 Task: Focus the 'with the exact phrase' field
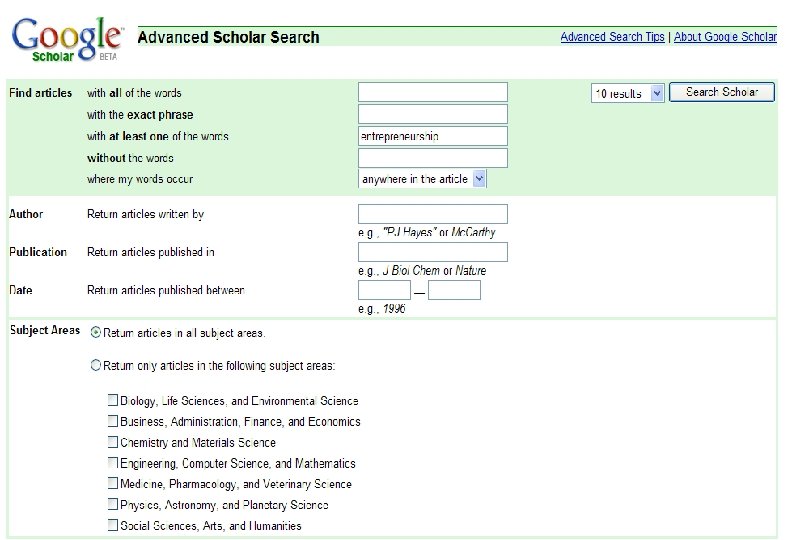click(433, 114)
